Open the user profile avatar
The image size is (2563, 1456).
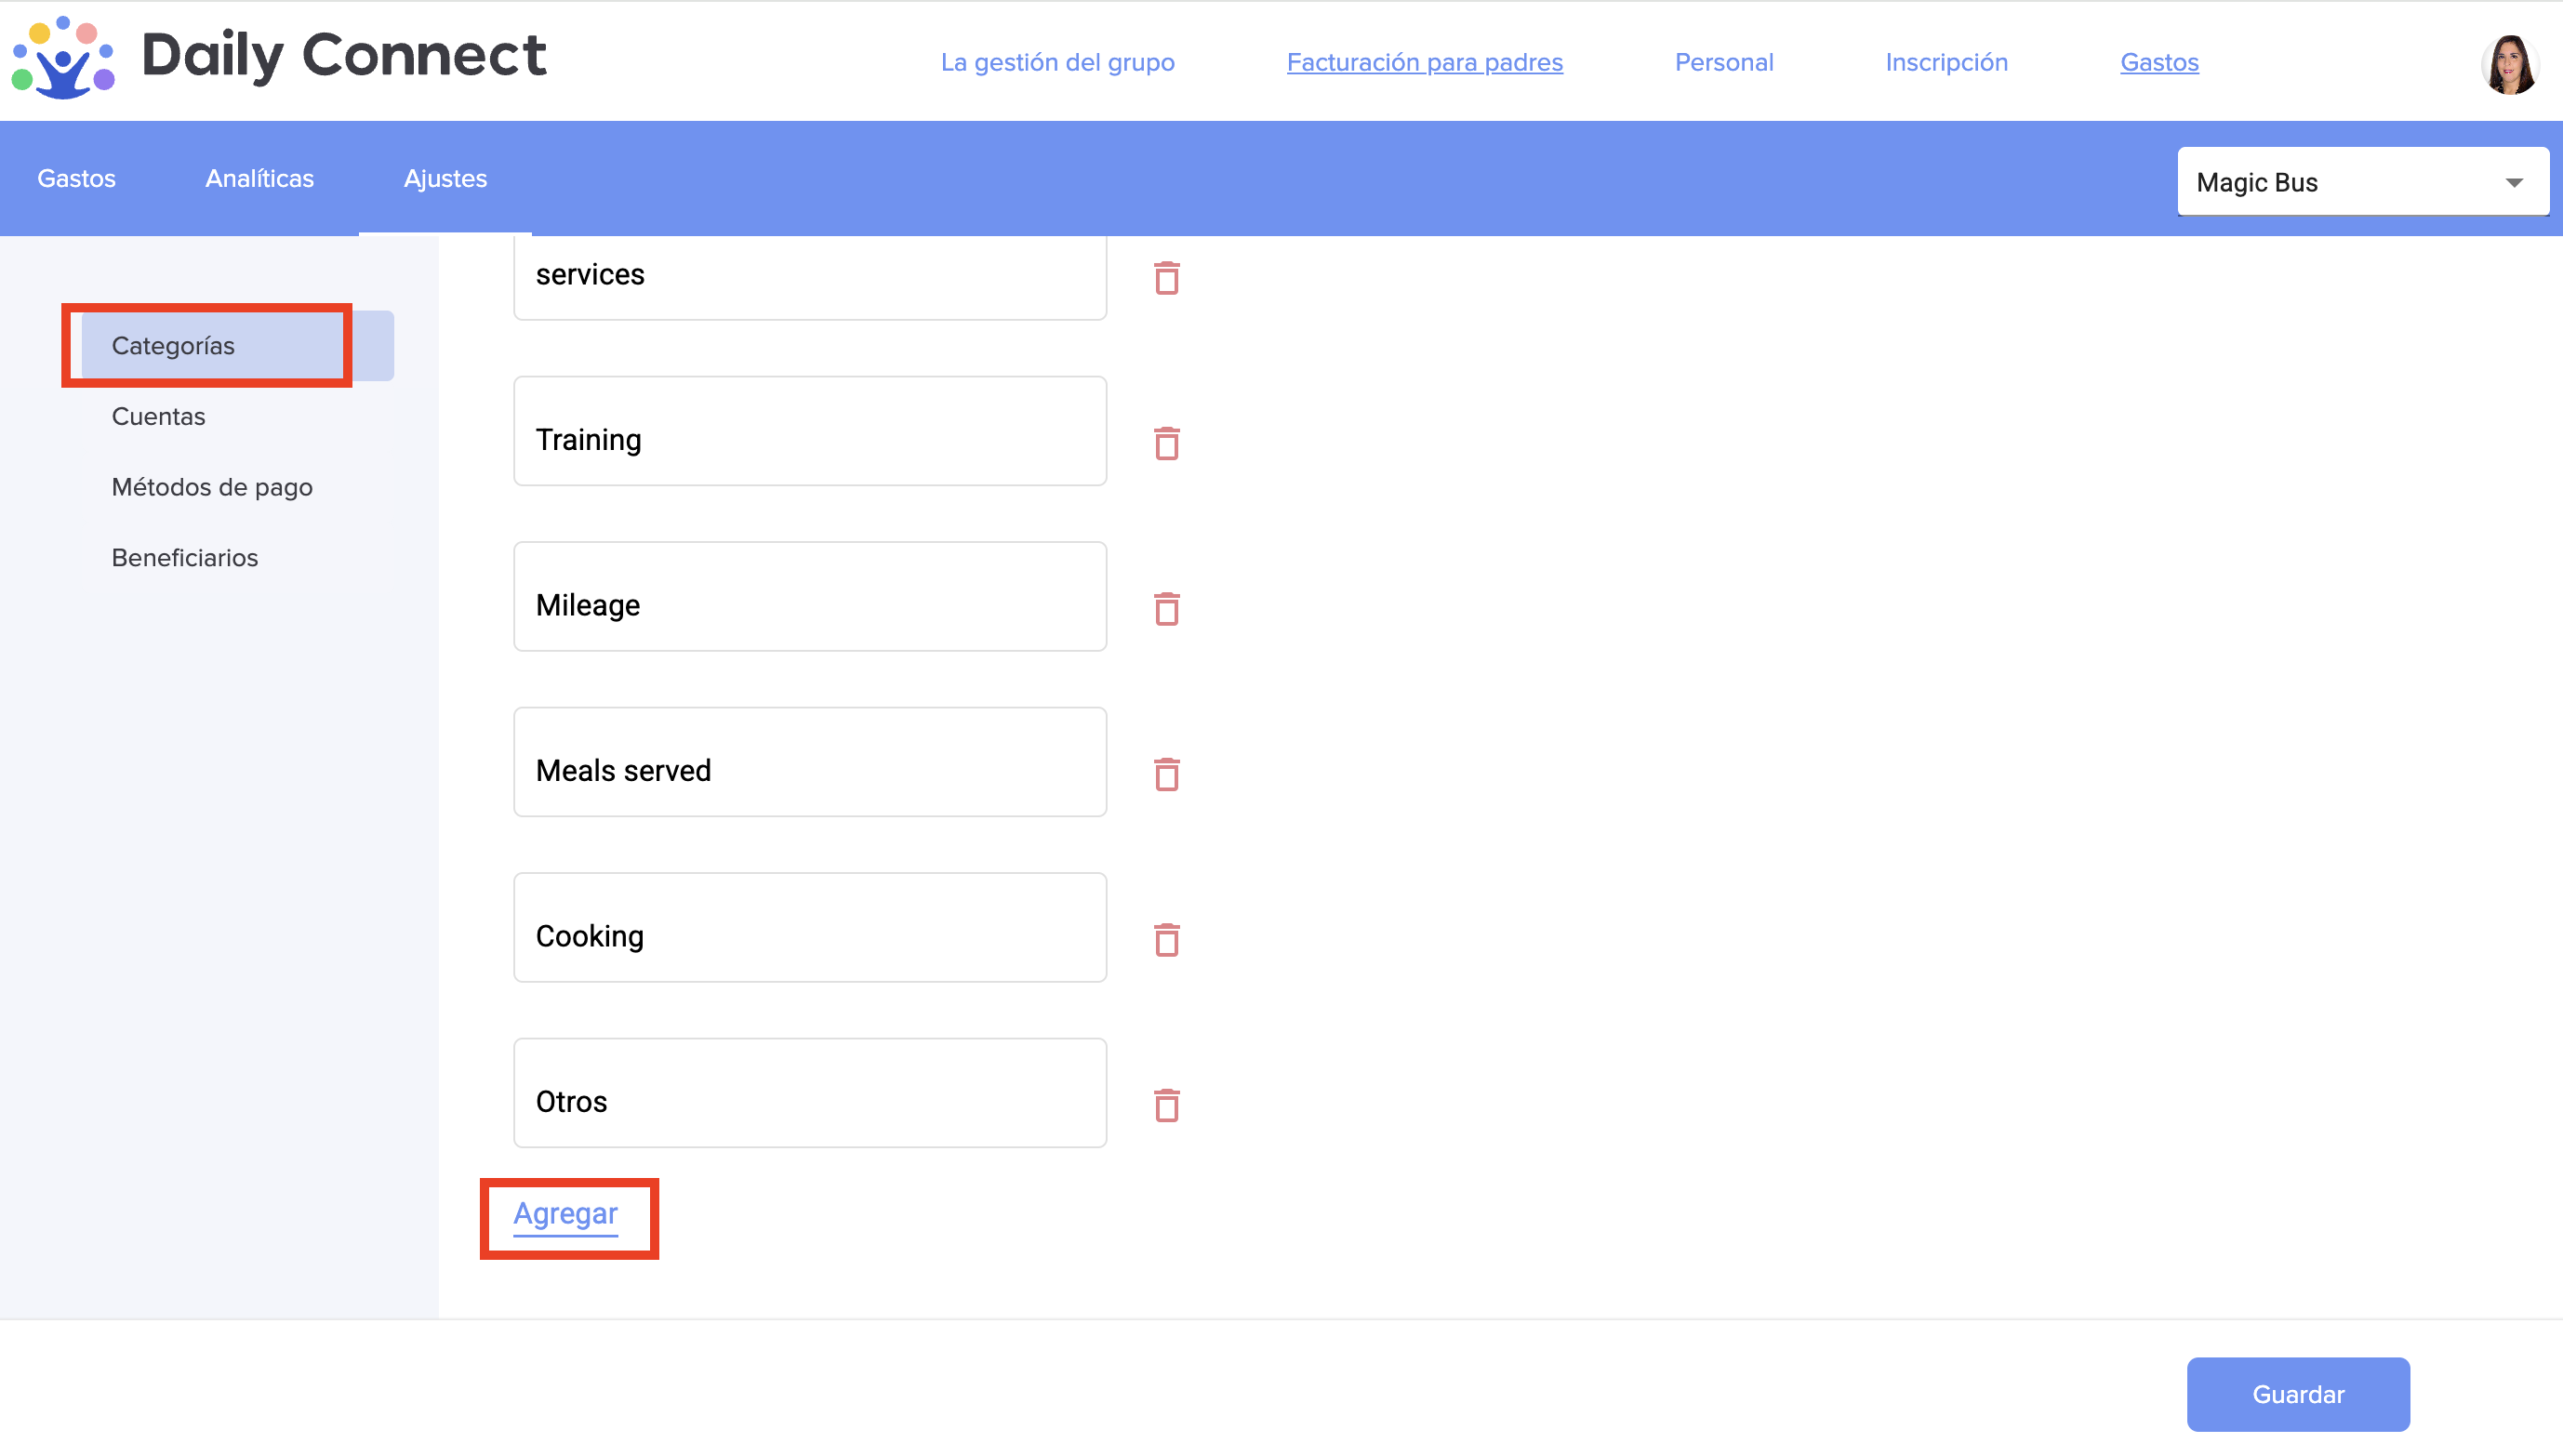[x=2508, y=64]
